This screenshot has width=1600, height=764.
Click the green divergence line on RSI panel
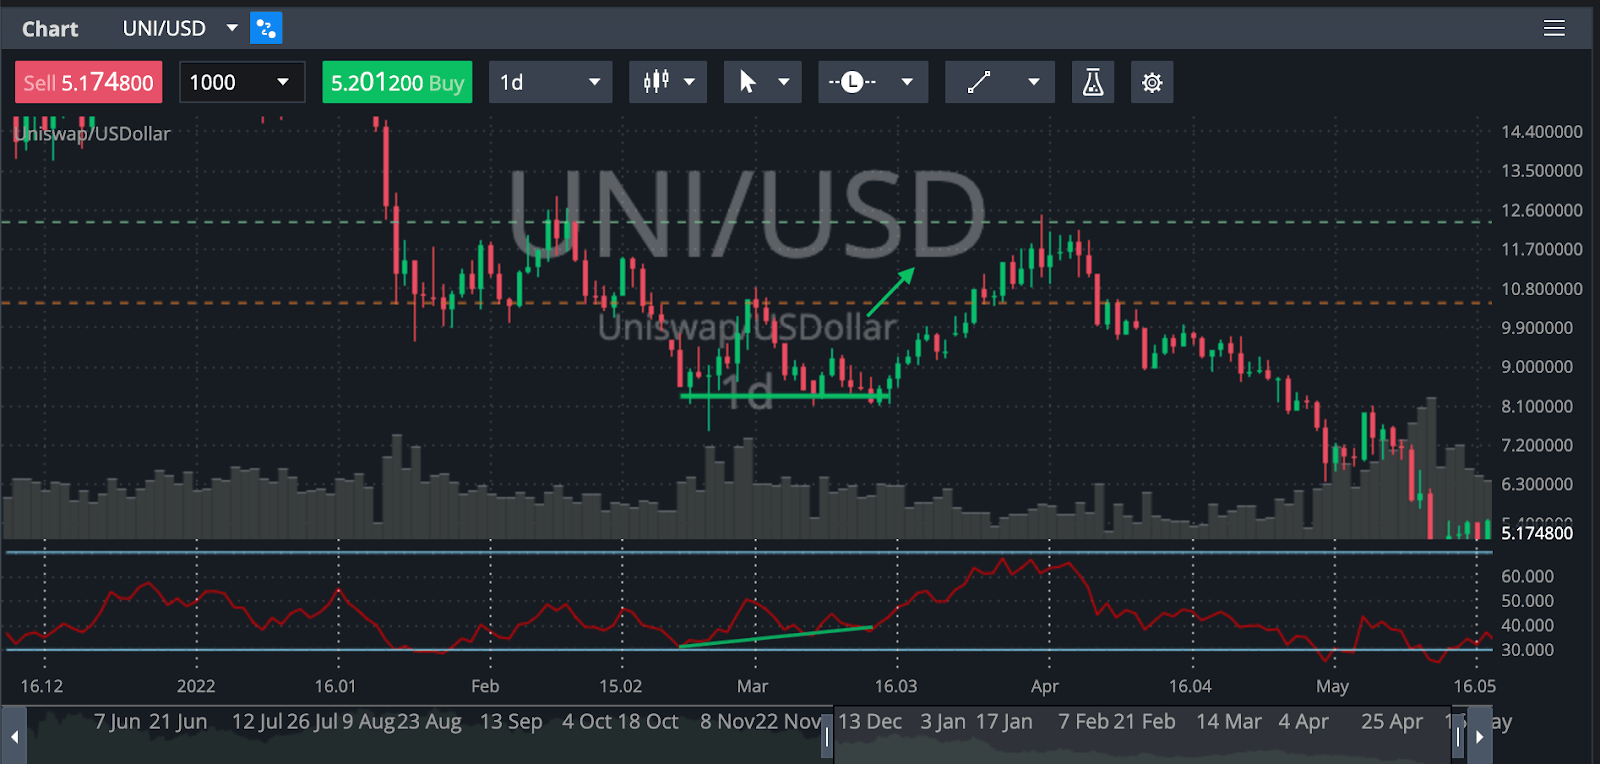coord(775,637)
